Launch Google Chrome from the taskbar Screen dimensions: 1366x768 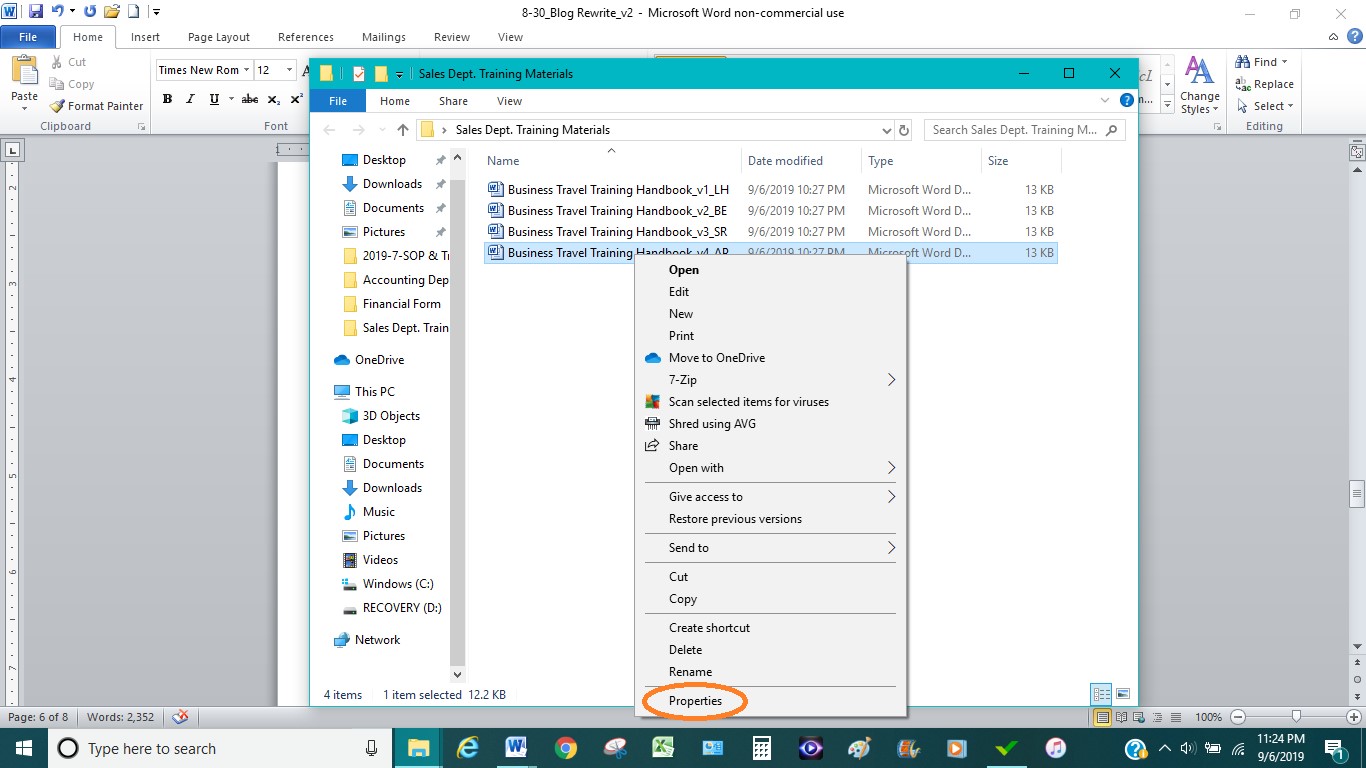point(566,748)
